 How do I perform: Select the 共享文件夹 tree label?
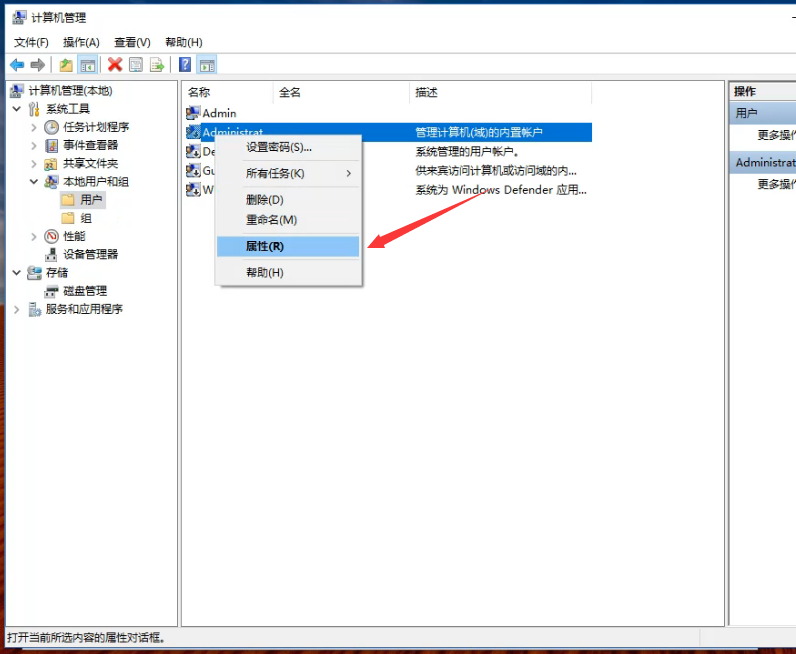[x=91, y=164]
